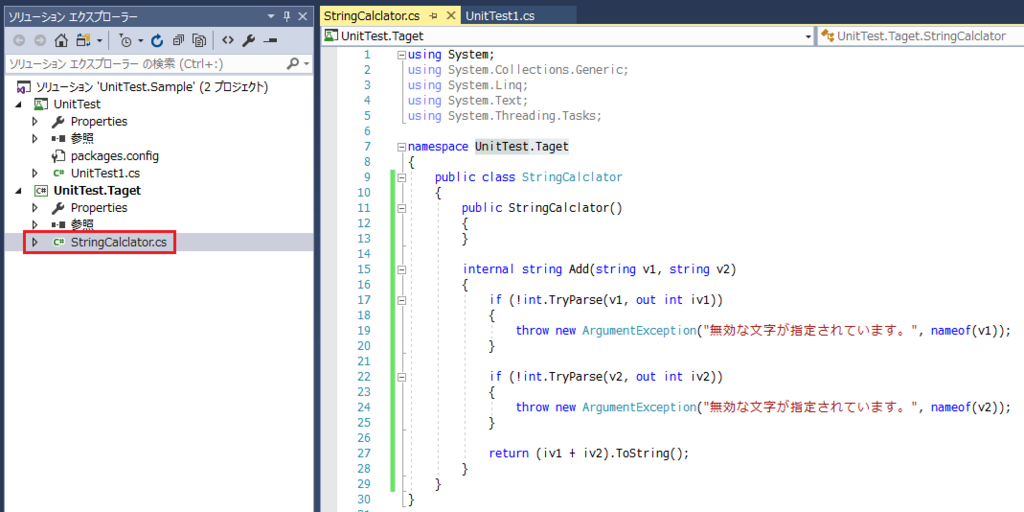Open the Switch Views dropdown arrow
Viewport: 1024px width, 512px height.
point(99,41)
